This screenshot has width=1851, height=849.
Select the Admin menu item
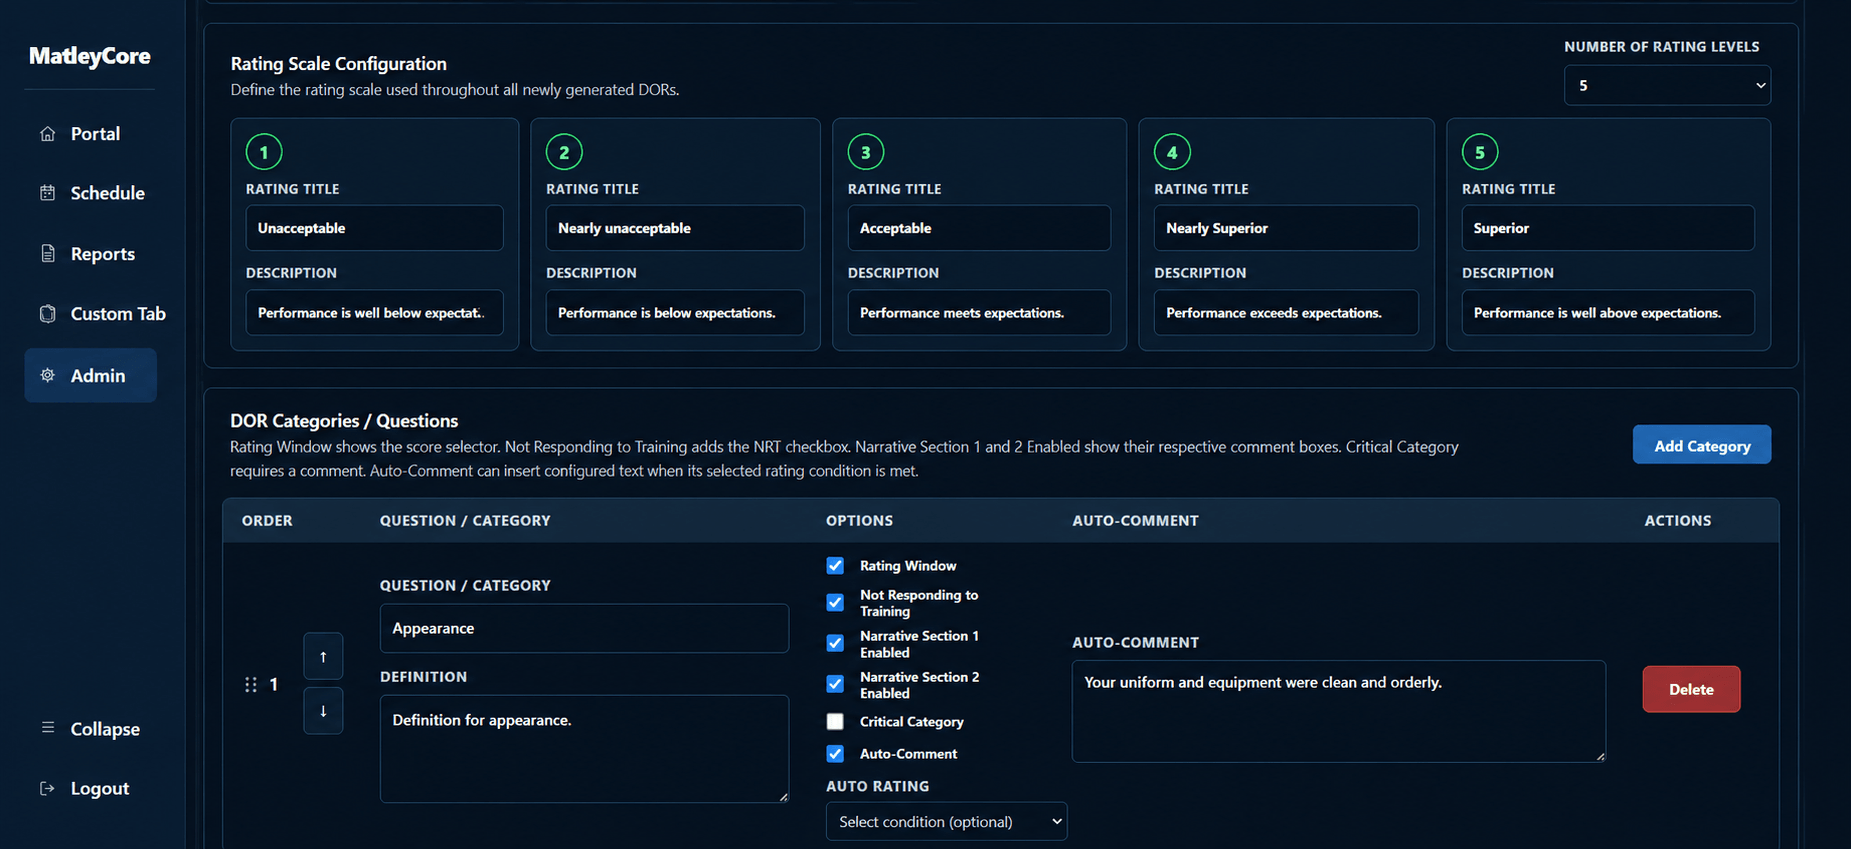tap(90, 376)
